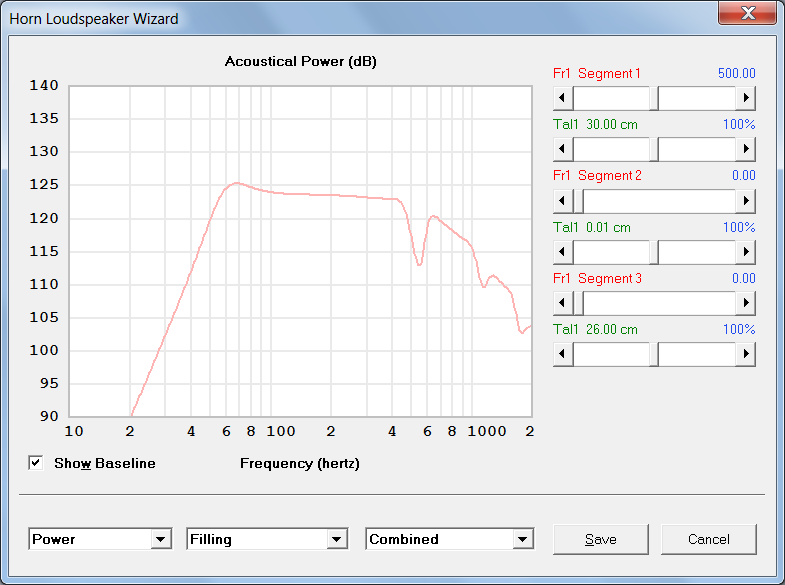Click the Save button
The height and width of the screenshot is (585, 785).
(x=600, y=539)
